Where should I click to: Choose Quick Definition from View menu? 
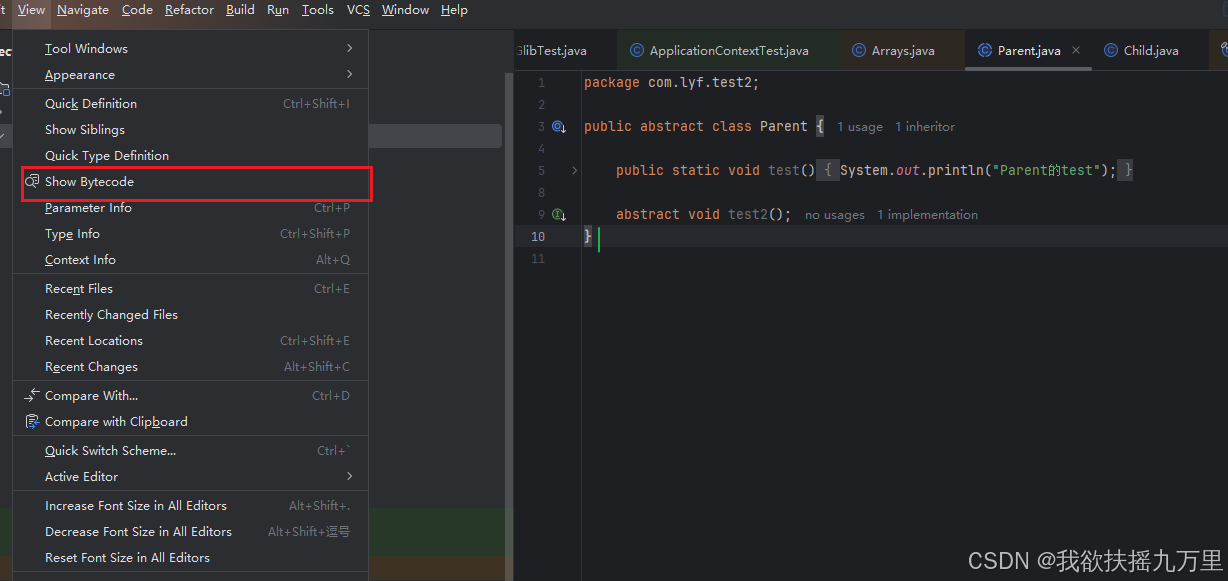click(x=190, y=103)
